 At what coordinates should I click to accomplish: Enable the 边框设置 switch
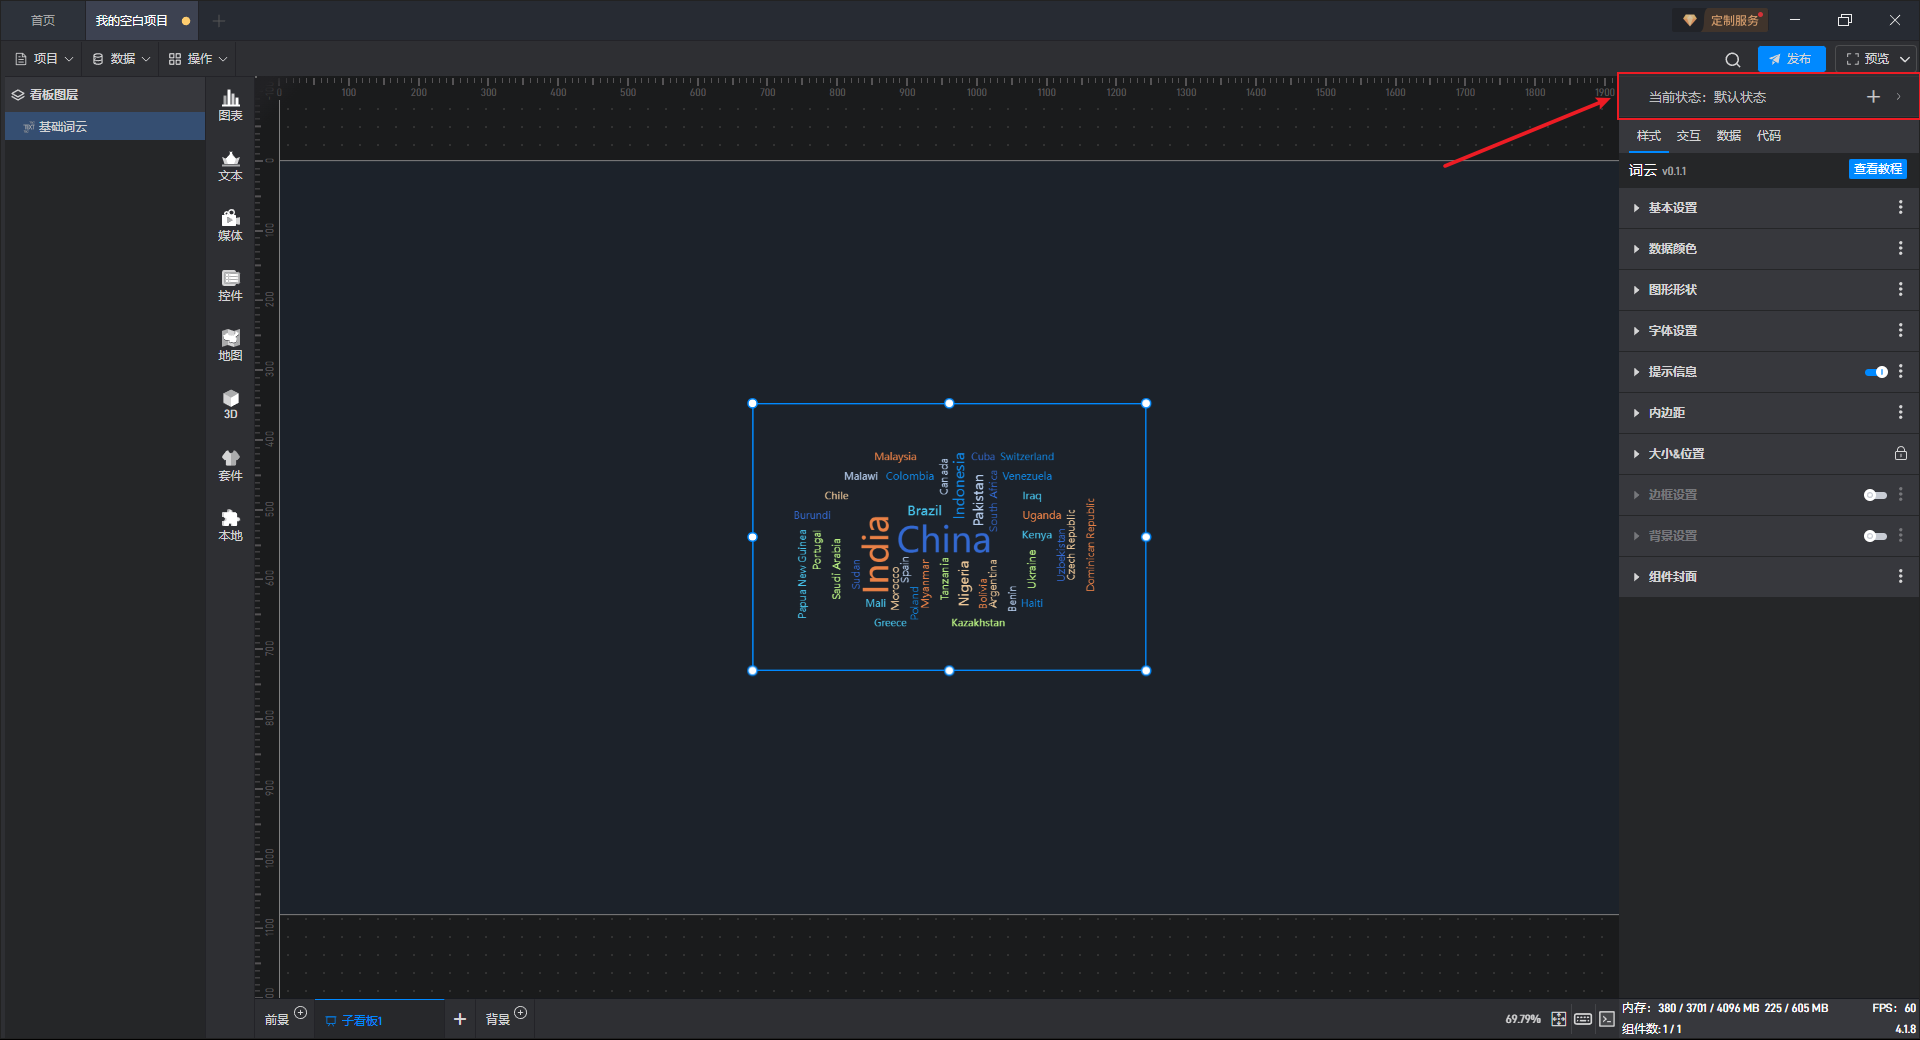pyautogui.click(x=1875, y=495)
